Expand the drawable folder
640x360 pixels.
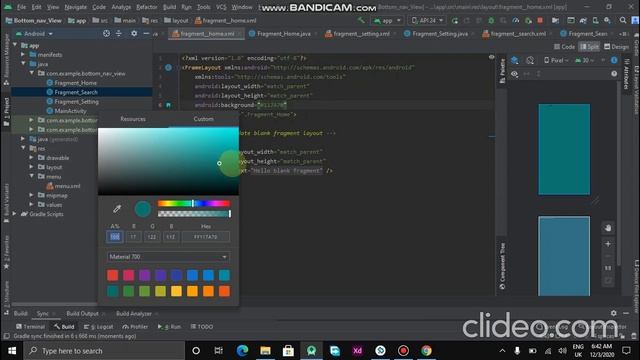(x=31, y=158)
